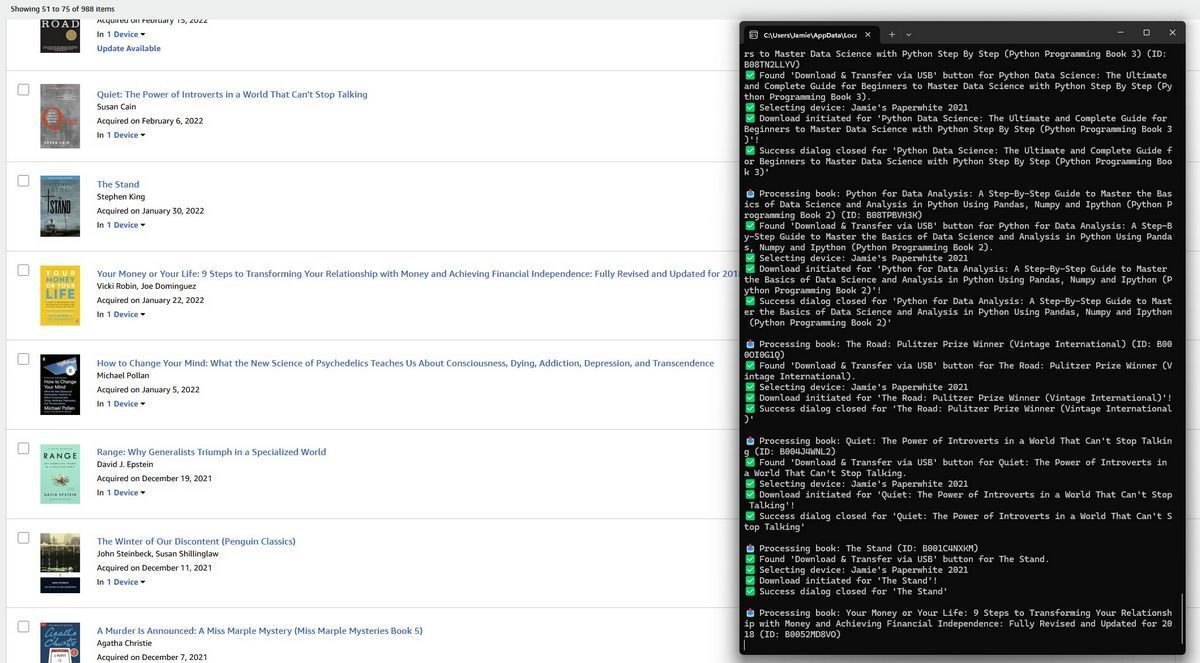The height and width of the screenshot is (663, 1200).
Task: Open The Winter of Our Discontent title link
Action: point(195,540)
